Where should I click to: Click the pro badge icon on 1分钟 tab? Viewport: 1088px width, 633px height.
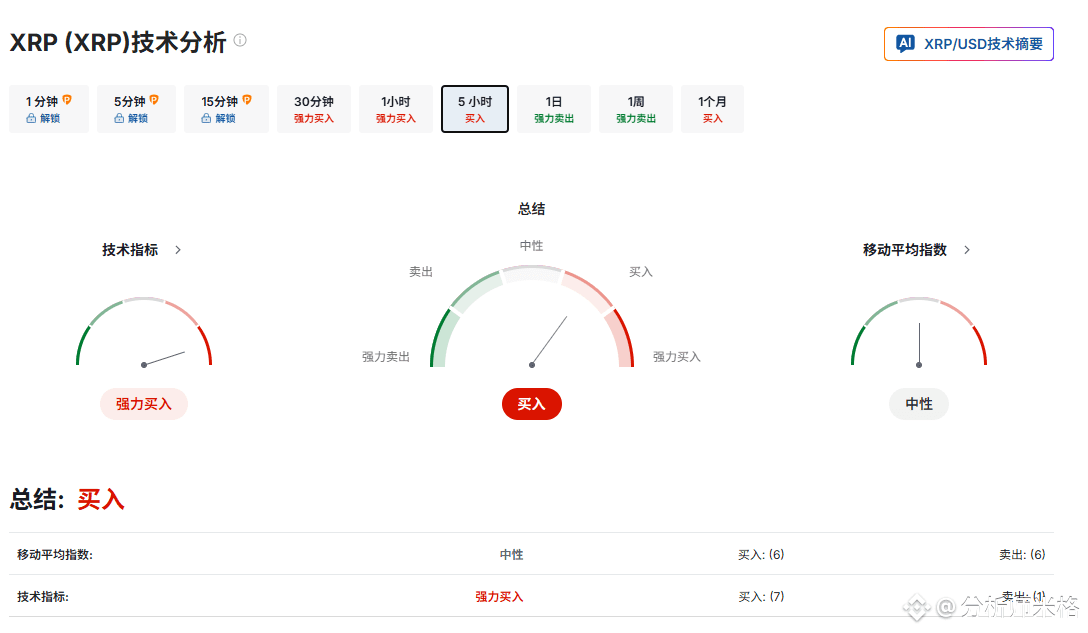click(x=67, y=100)
